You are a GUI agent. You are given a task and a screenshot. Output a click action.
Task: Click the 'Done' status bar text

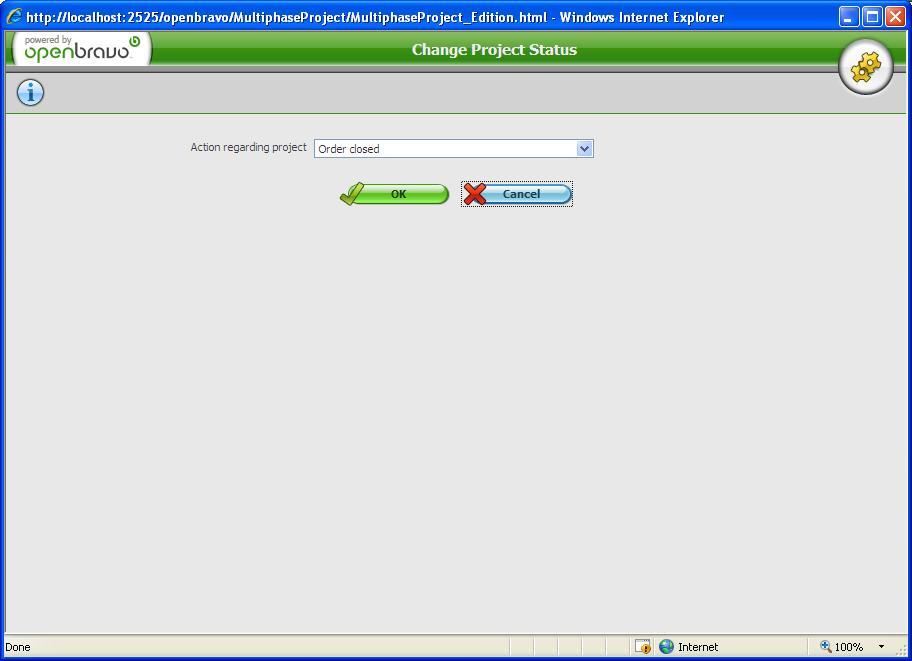tap(17, 647)
